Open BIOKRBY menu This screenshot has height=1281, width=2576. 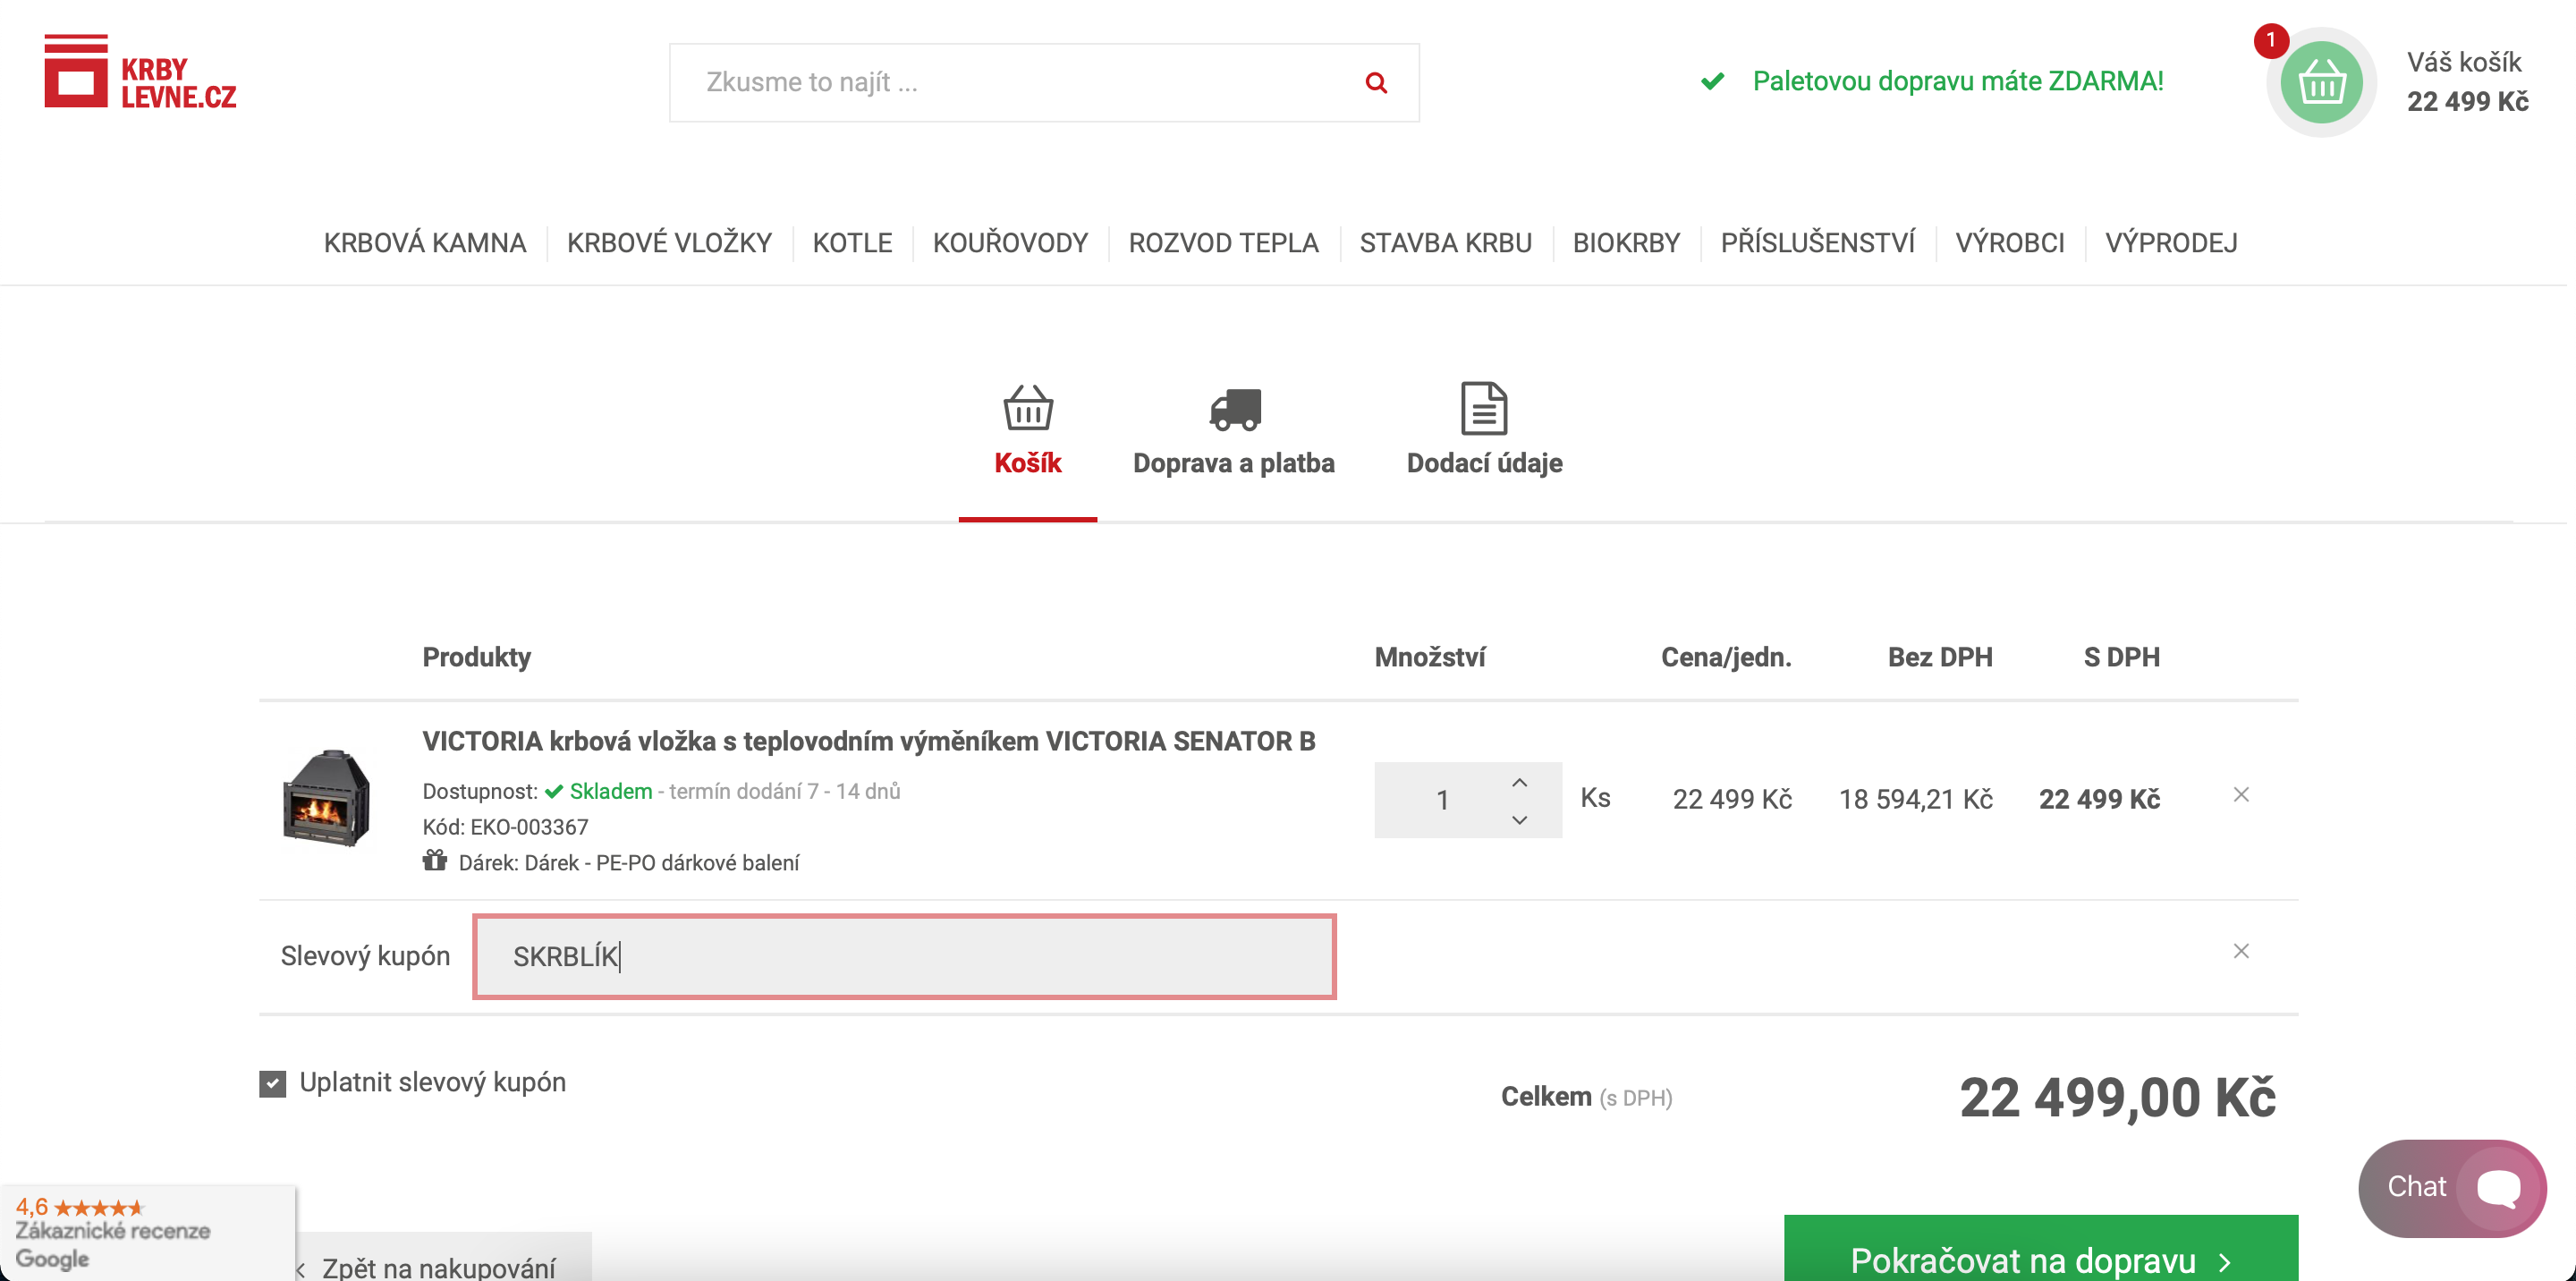pos(1626,243)
